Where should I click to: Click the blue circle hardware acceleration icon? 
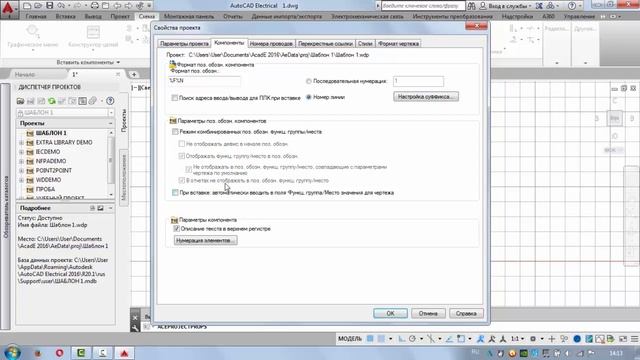point(577,339)
